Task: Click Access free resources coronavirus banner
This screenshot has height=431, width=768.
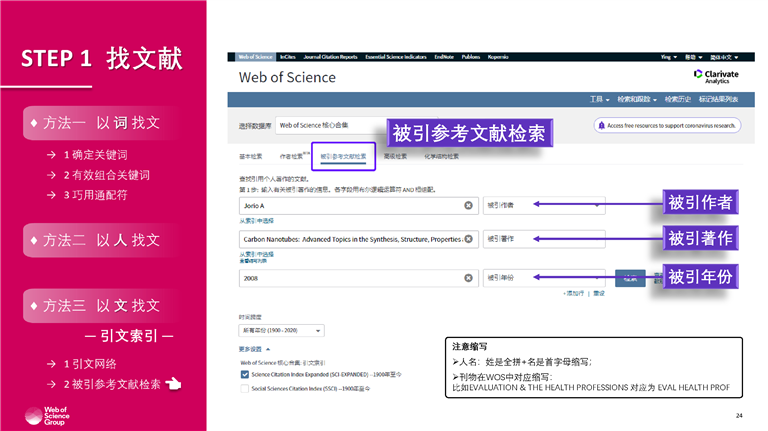Action: click(x=667, y=125)
